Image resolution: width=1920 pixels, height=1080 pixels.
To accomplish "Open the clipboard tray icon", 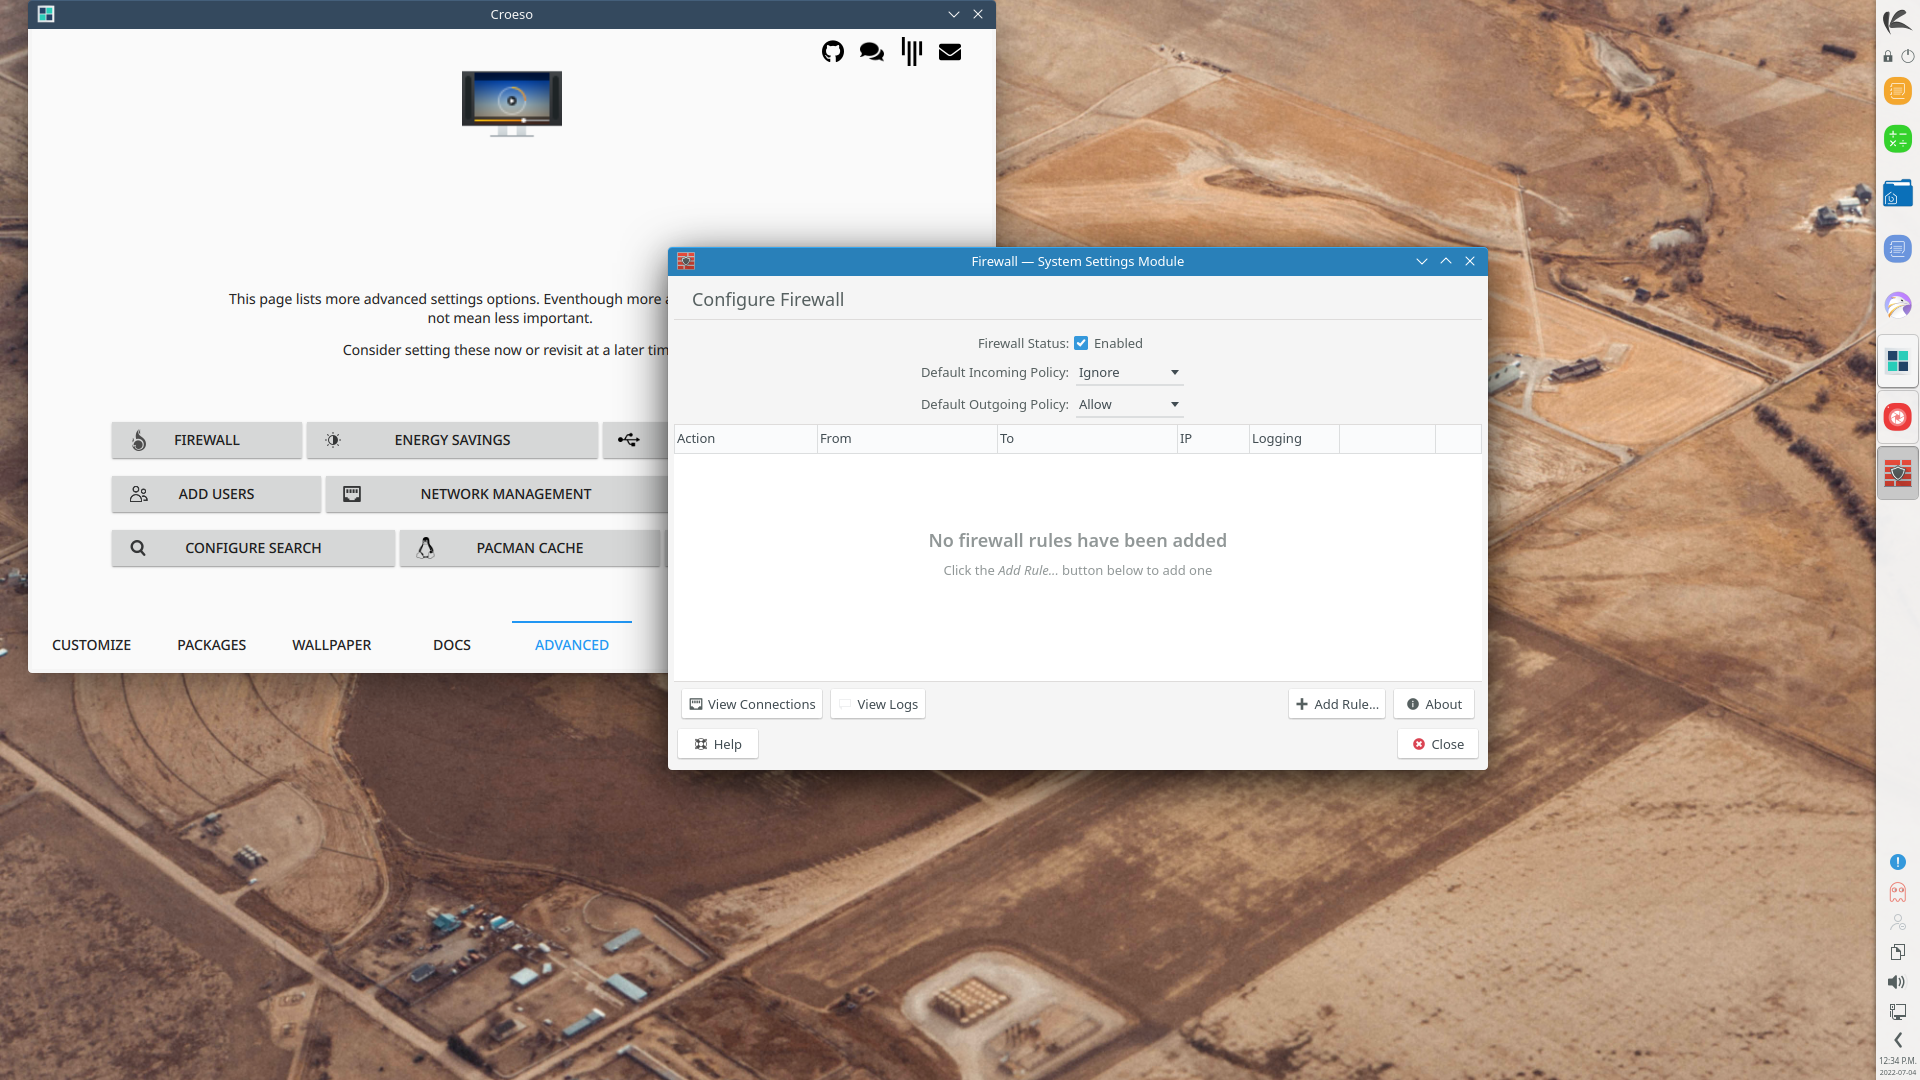I will tap(1897, 952).
